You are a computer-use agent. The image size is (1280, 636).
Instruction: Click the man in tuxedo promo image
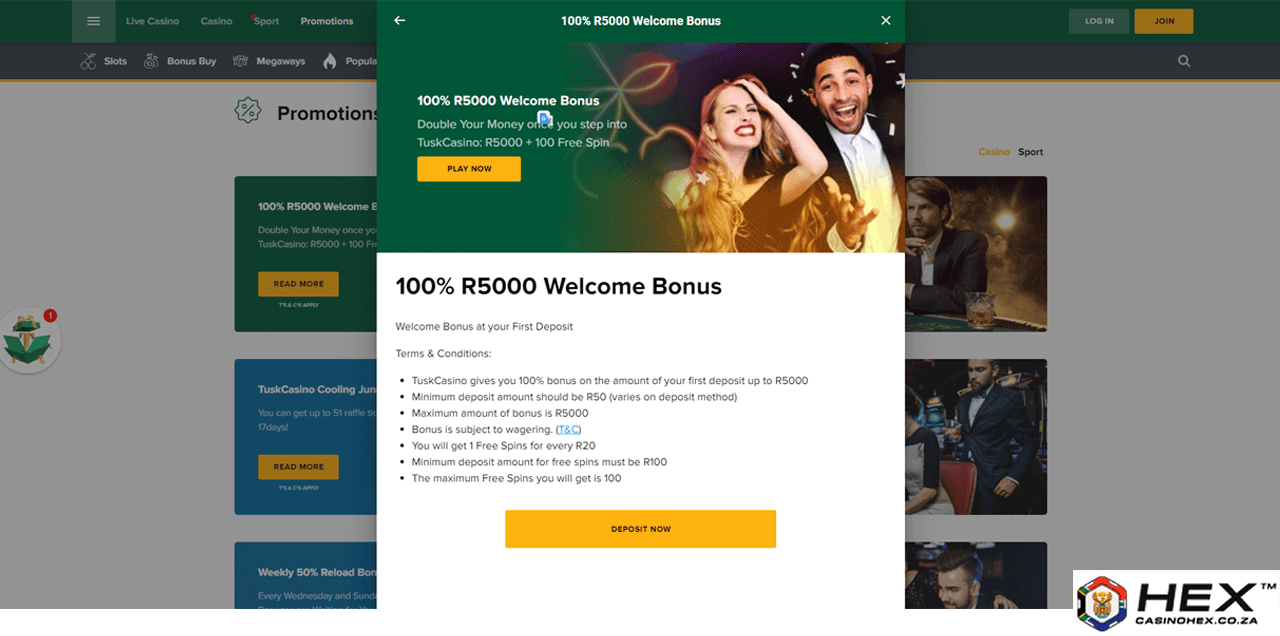(976, 437)
